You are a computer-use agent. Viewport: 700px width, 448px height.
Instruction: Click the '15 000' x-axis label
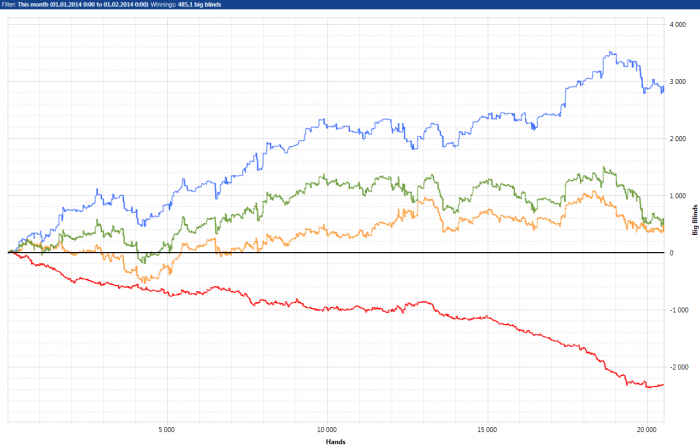pos(487,430)
